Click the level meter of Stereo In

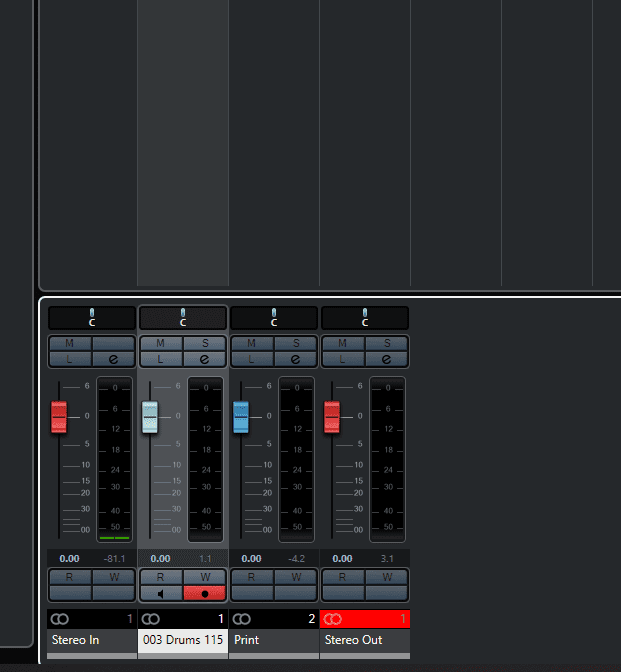[x=114, y=459]
